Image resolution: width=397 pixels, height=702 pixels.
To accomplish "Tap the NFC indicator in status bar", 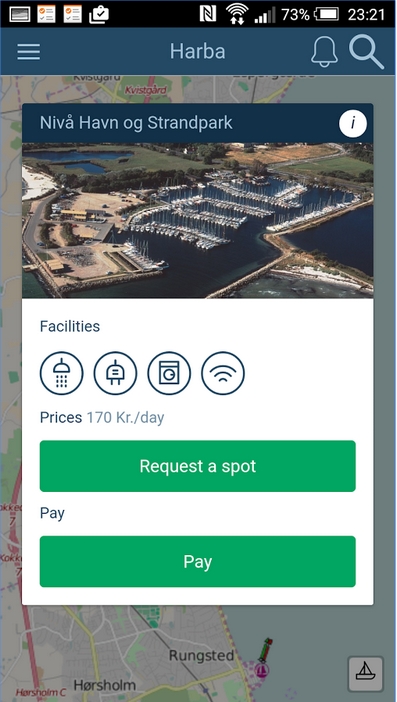I will 209,14.
